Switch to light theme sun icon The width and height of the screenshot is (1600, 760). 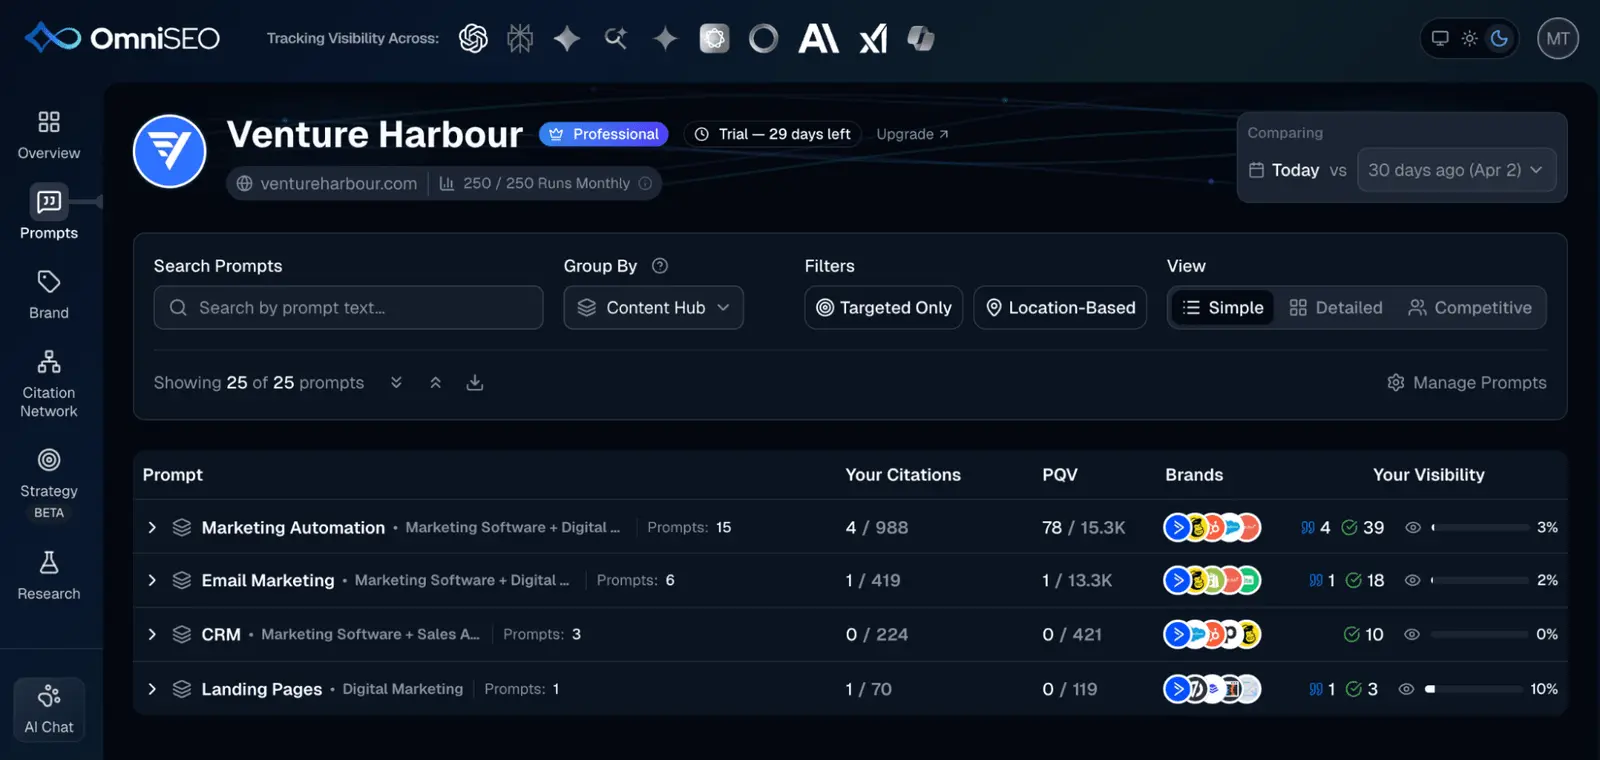[x=1469, y=39]
